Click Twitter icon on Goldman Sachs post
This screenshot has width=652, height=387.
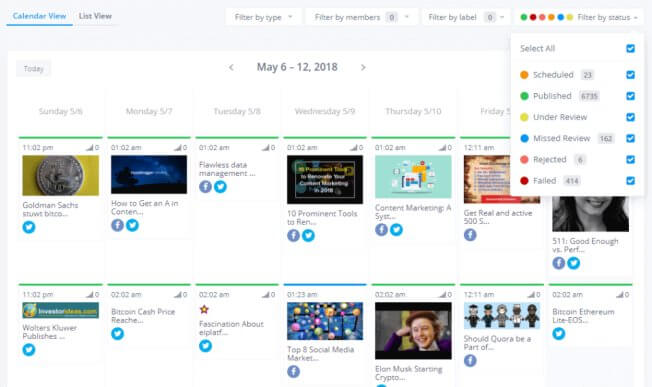[x=29, y=227]
